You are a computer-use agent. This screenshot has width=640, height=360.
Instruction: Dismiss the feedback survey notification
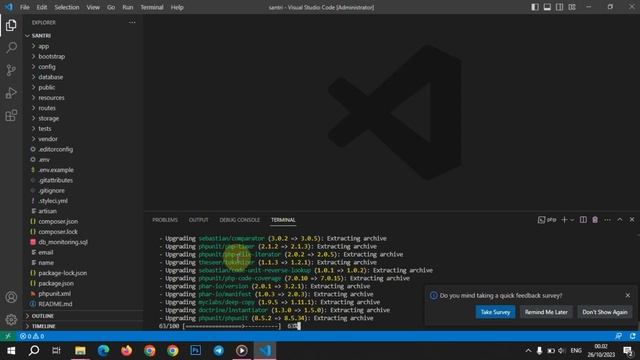click(x=628, y=295)
